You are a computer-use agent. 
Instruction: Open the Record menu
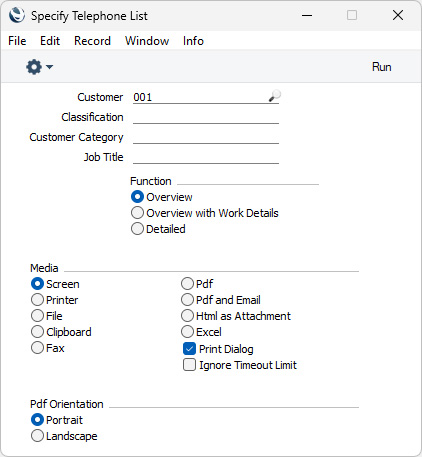pyautogui.click(x=92, y=41)
